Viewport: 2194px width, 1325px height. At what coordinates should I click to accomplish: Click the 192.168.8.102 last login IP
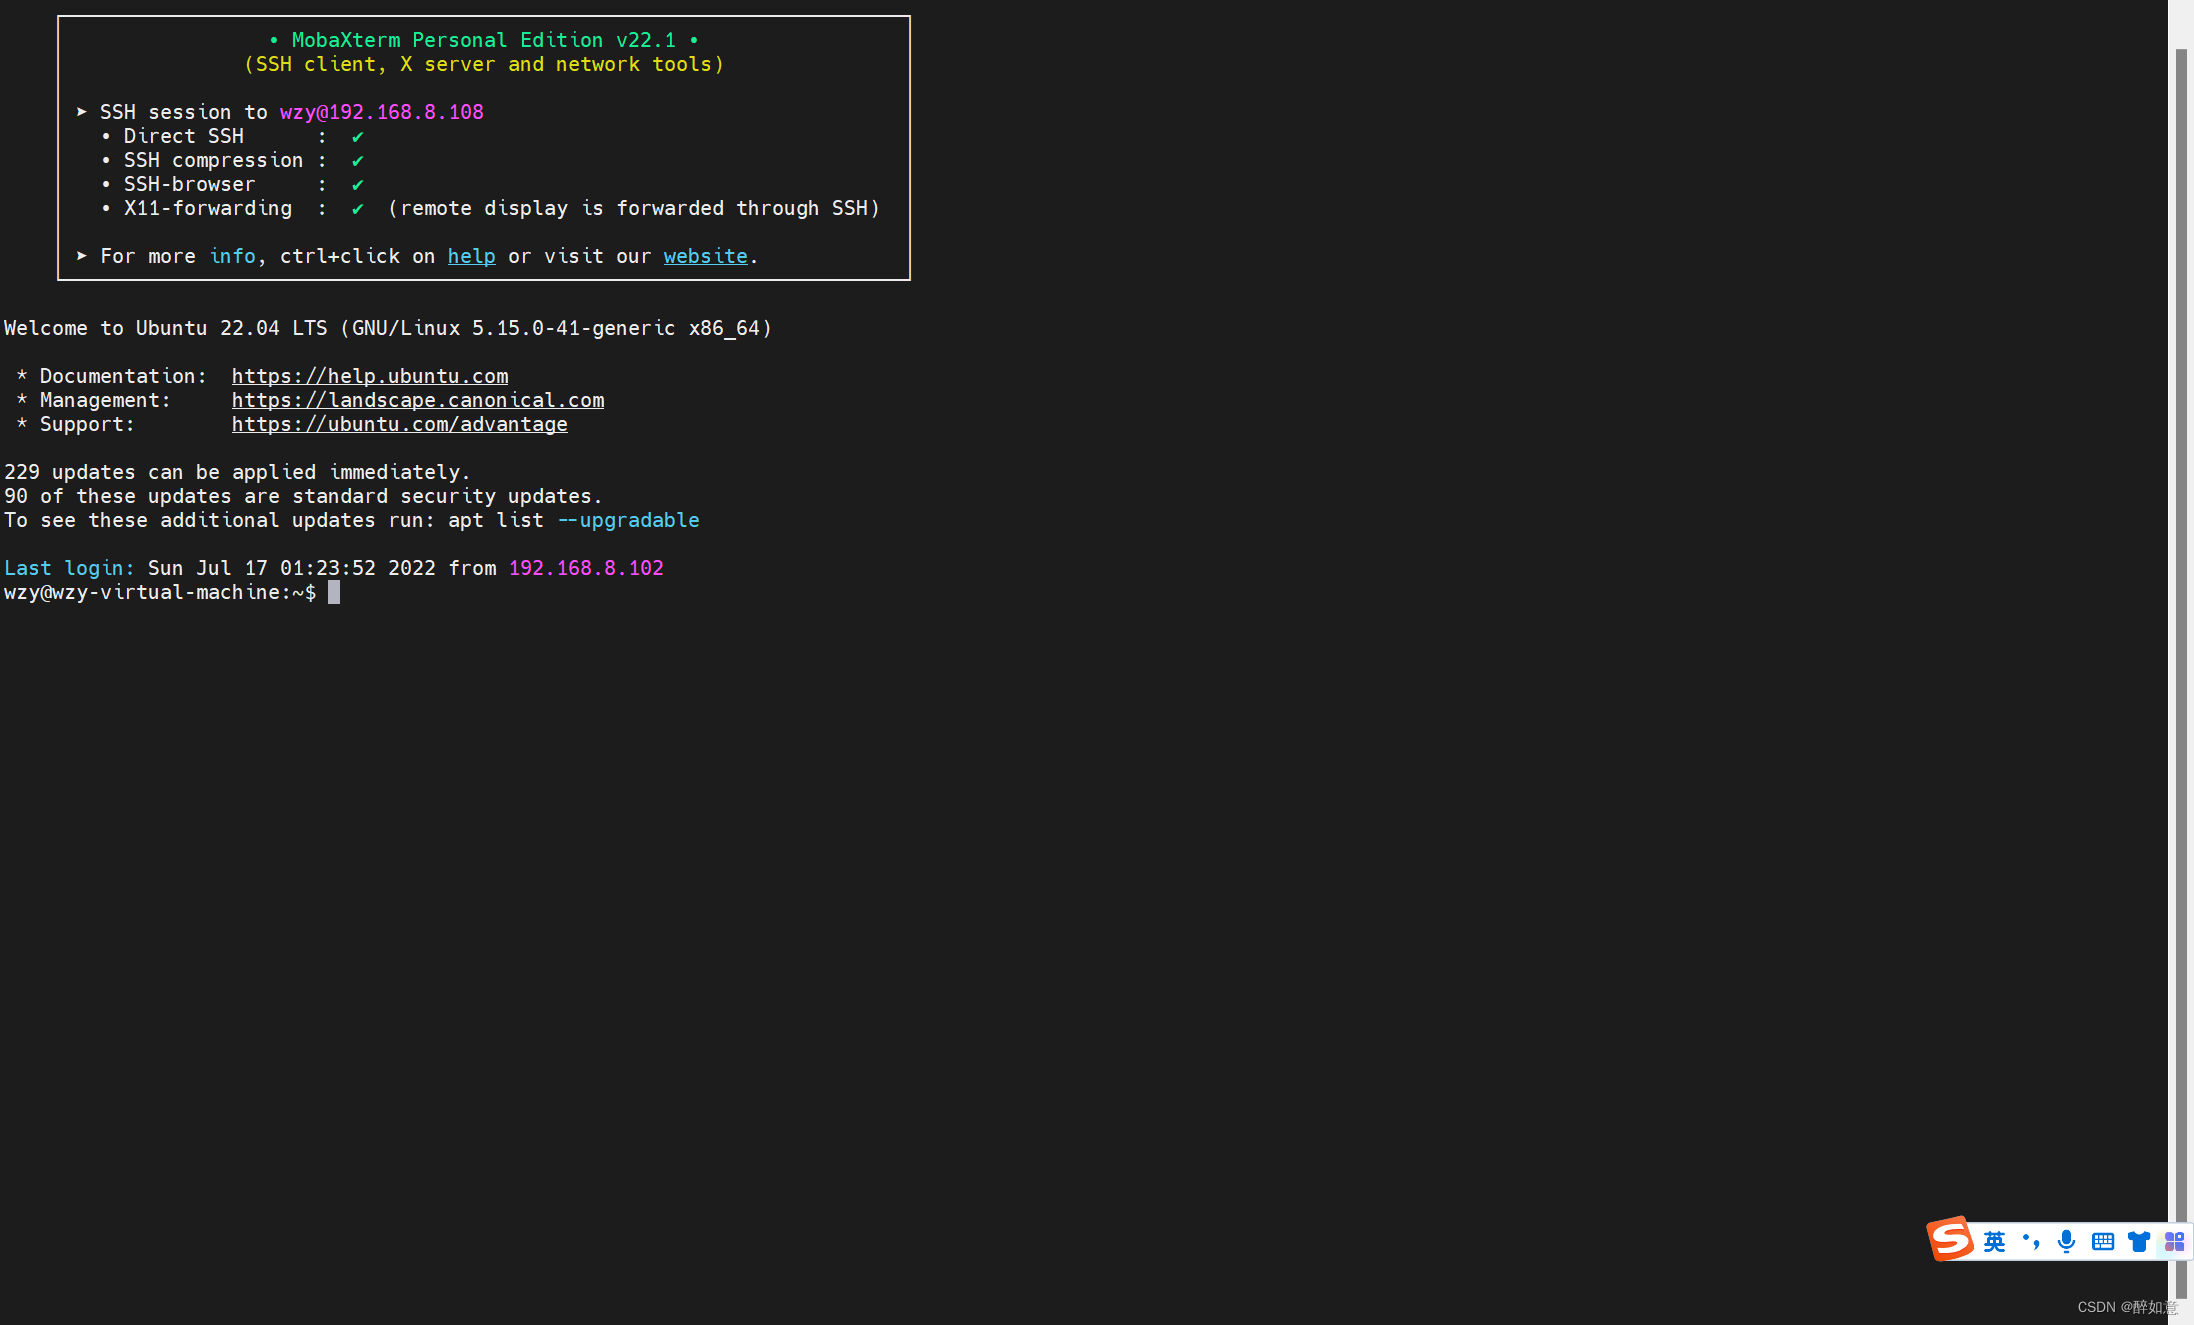pos(586,568)
